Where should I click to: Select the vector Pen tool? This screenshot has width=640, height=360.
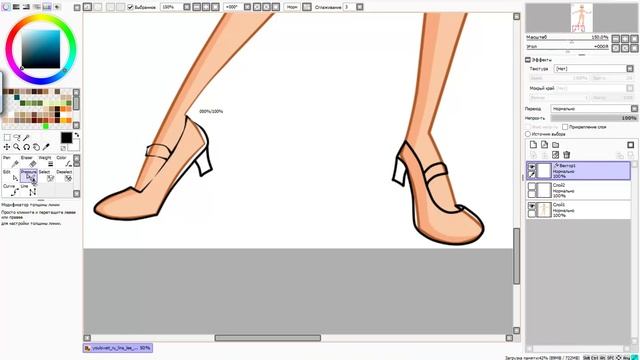[11, 161]
